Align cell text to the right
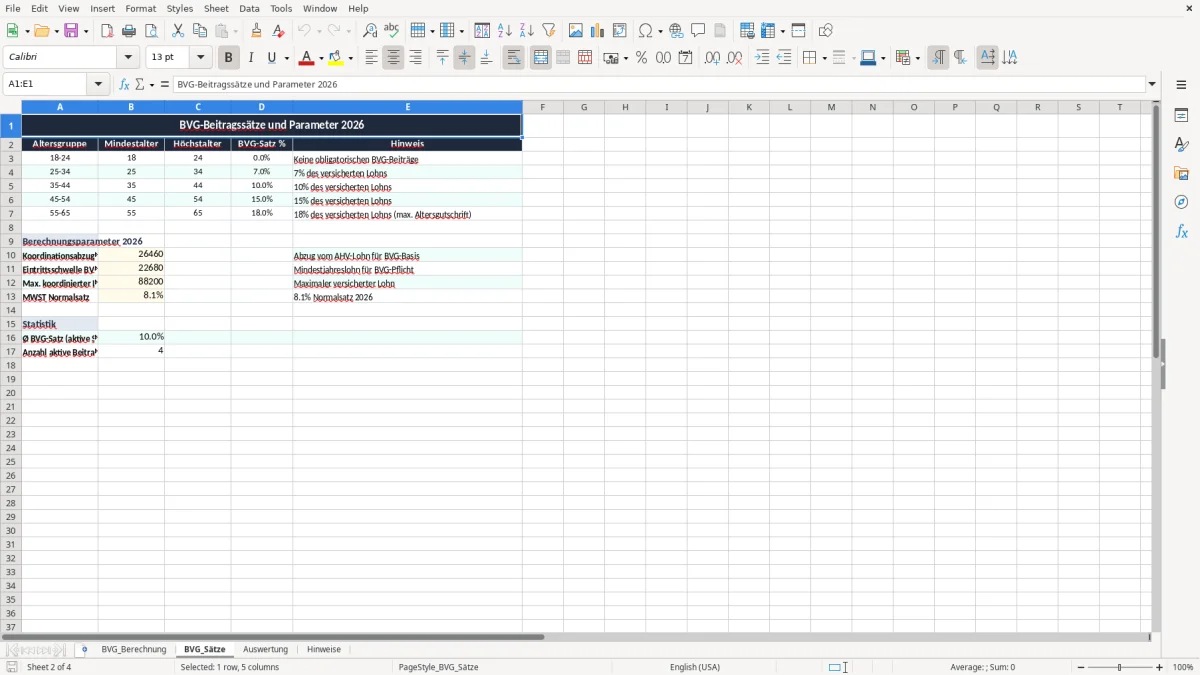1200x675 pixels. click(415, 58)
